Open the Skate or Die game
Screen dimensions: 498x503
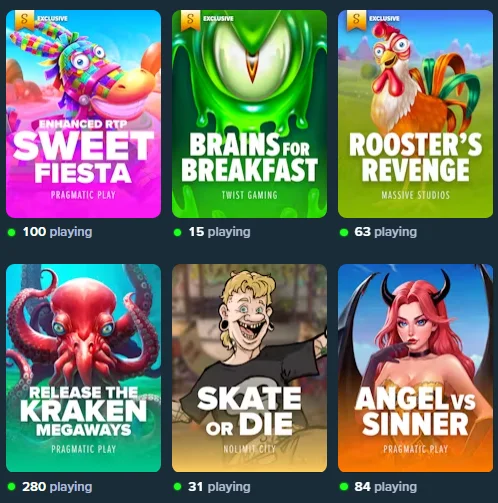click(249, 368)
